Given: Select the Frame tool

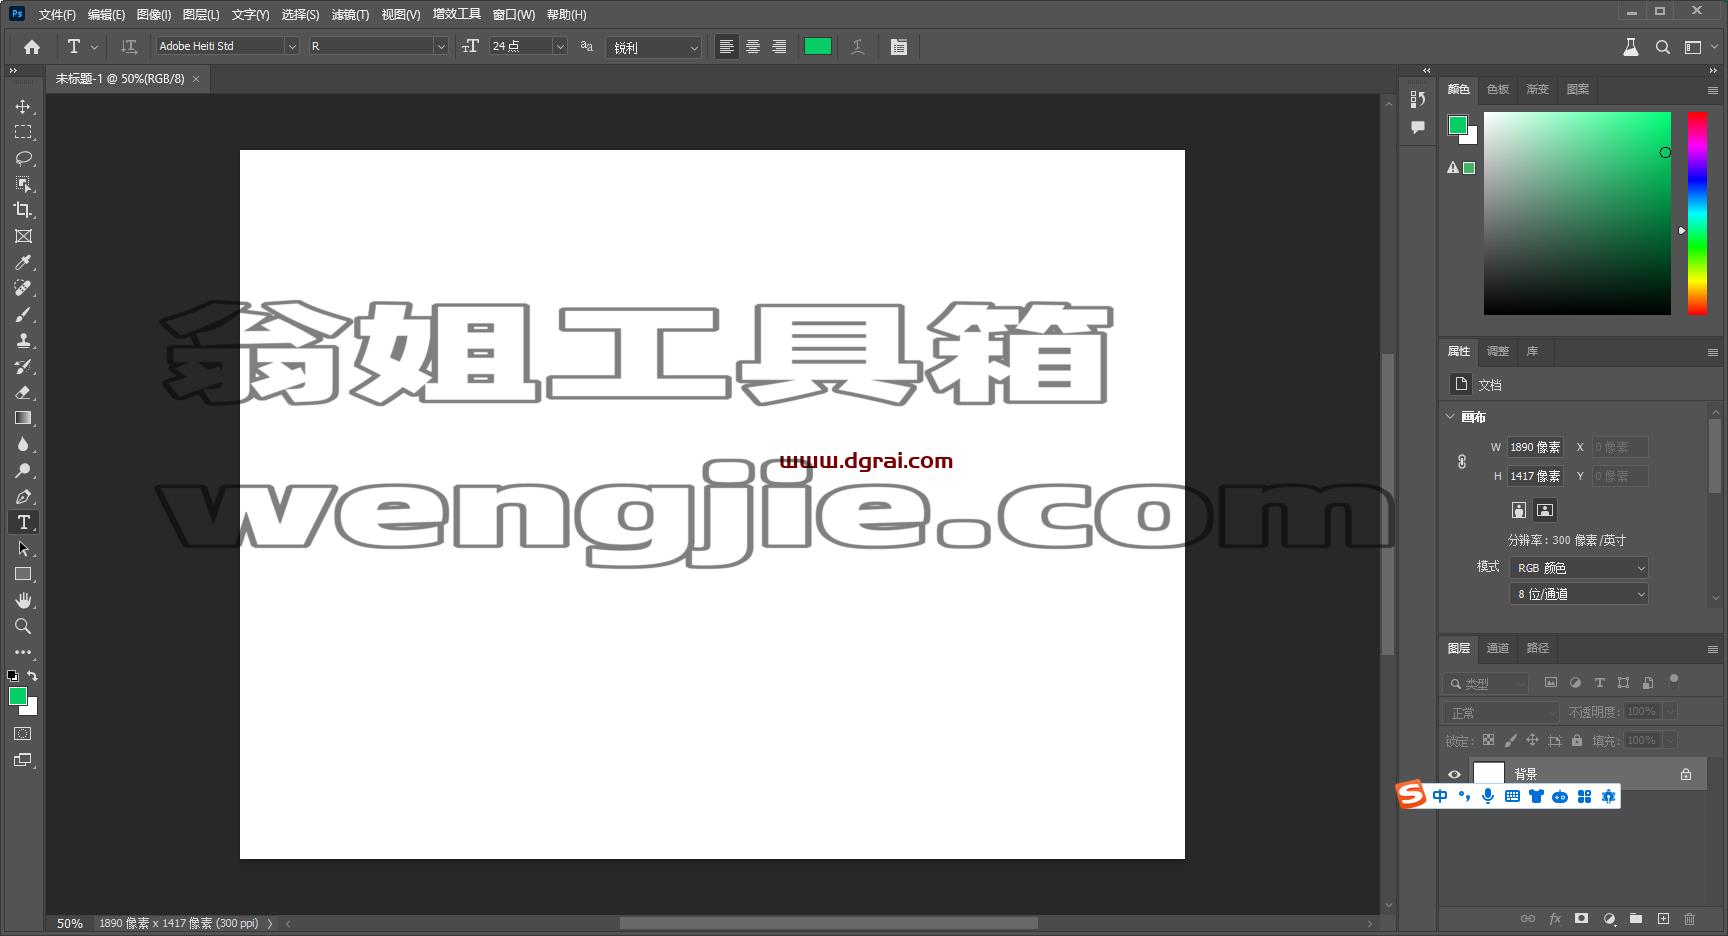Looking at the screenshot, I should [23, 236].
